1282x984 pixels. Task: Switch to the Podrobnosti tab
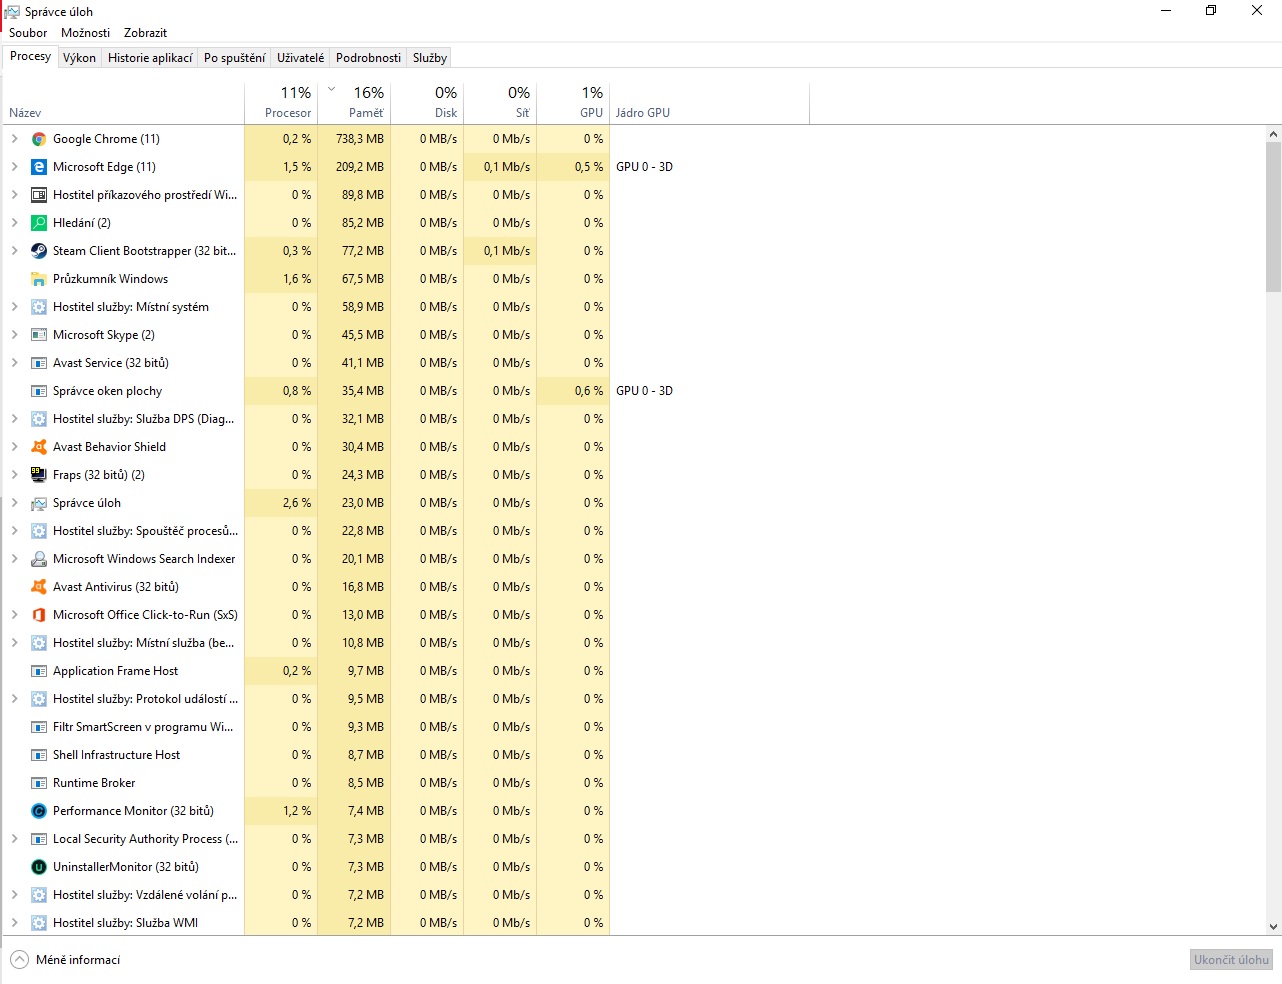tap(369, 58)
